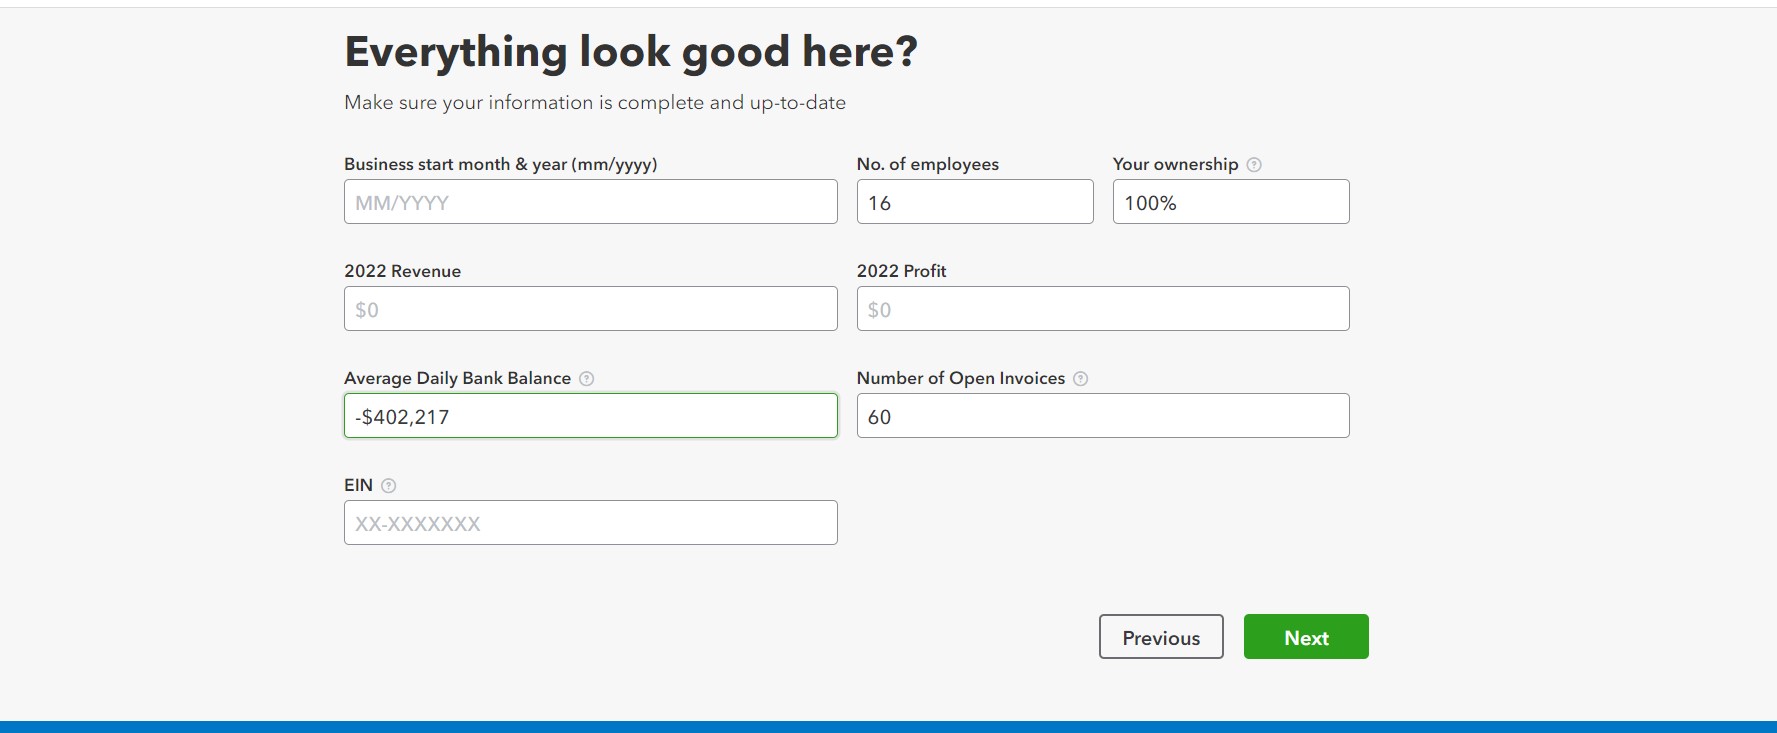Click the Number of Open Invoices field
Screen dimensions: 1777x733
tap(1102, 416)
